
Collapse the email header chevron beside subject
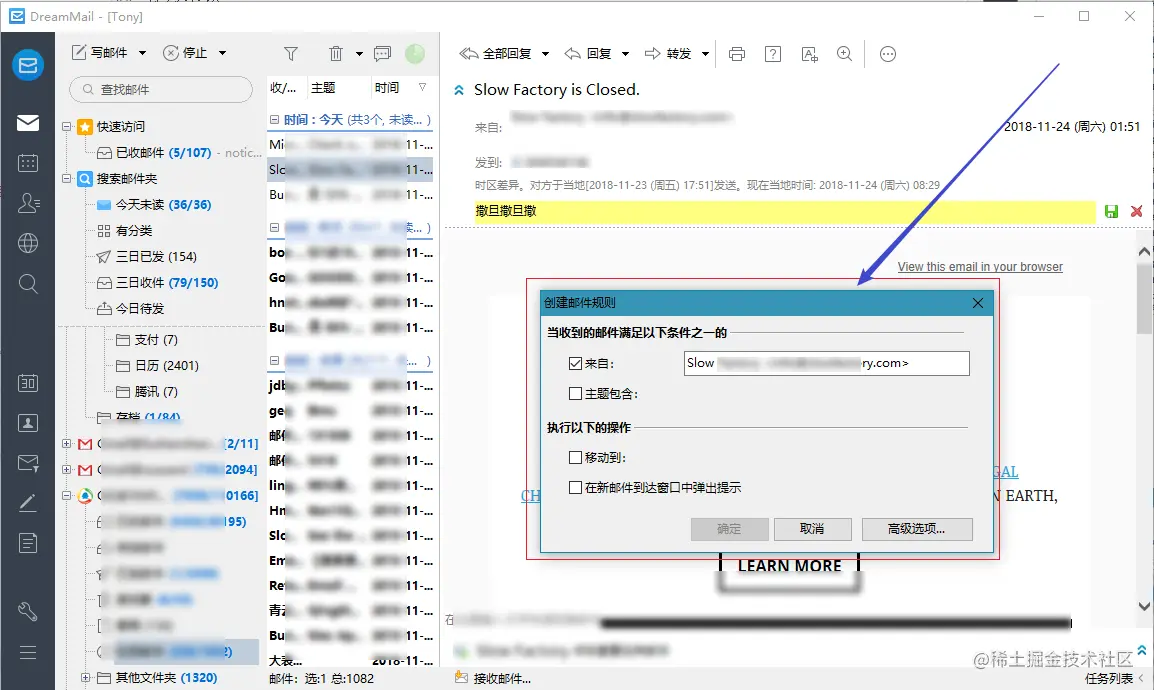(459, 90)
